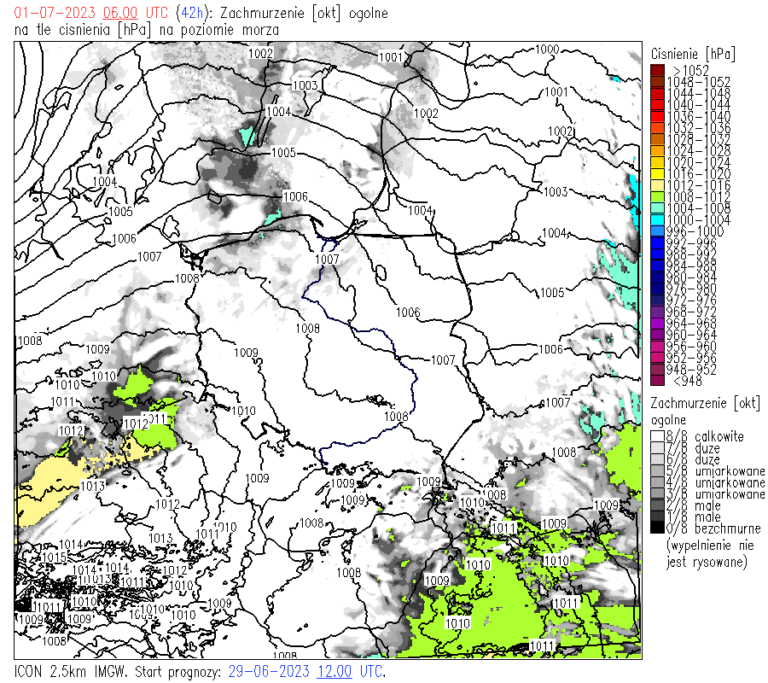
Task: Click the <948 hPa pressure legend swatch
Action: 656,380
